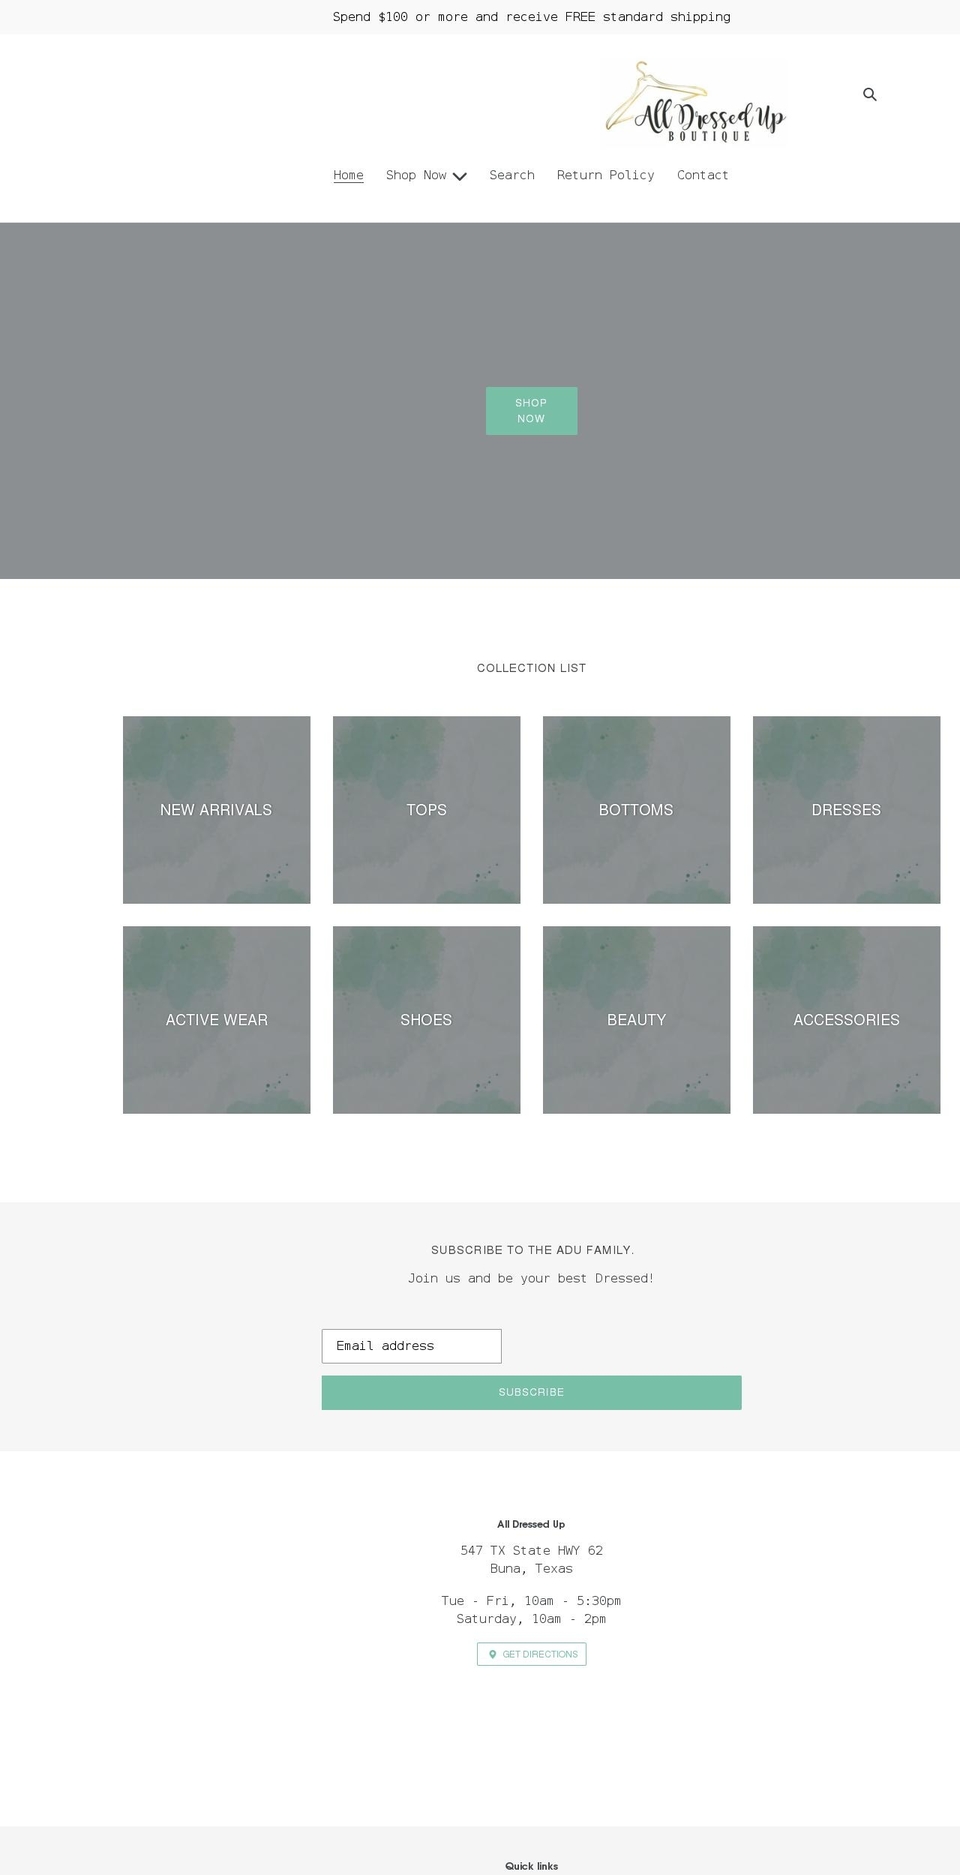
Task: Open the Search menu link
Action: [x=512, y=175]
